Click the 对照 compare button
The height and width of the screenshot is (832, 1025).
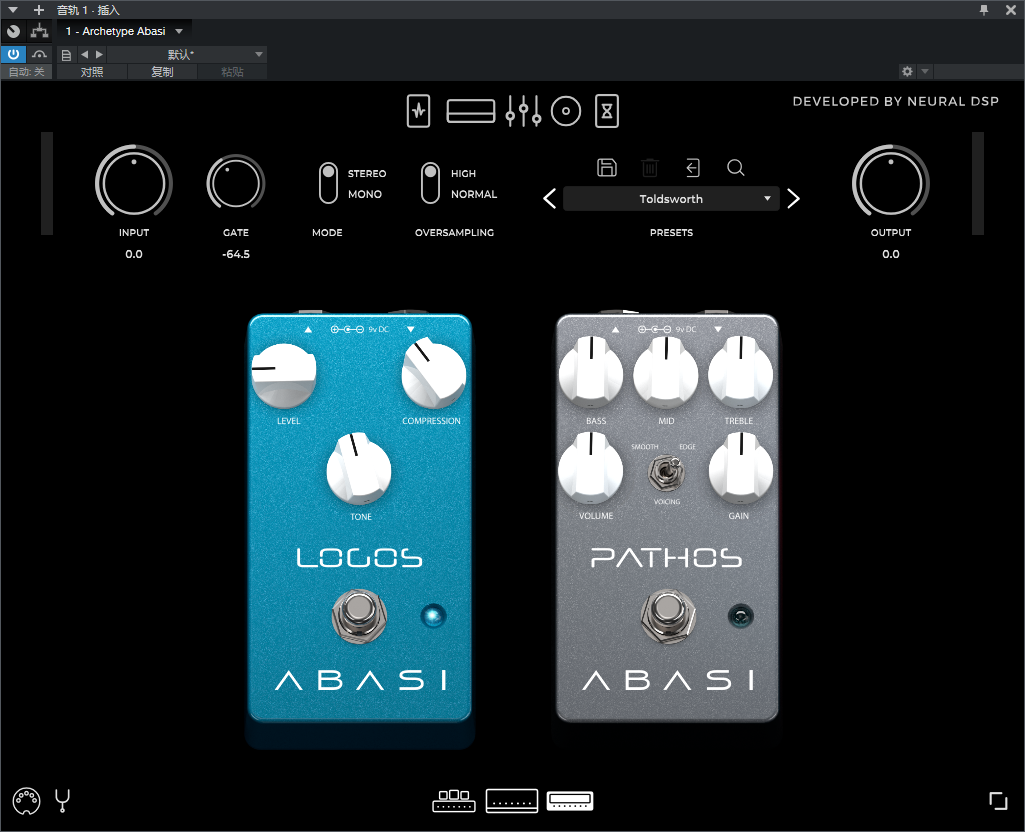[92, 72]
